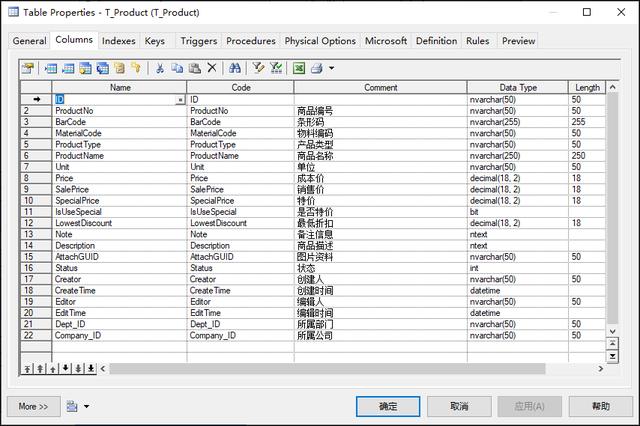The image size is (640, 426).
Task: Click the More >> button
Action: point(33,406)
